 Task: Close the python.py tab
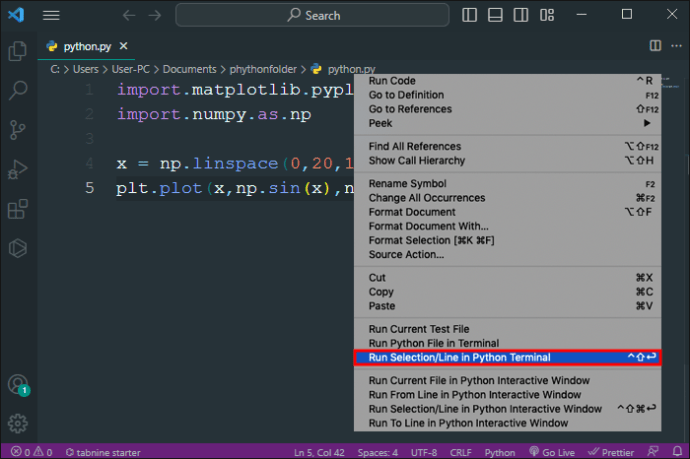(x=124, y=46)
